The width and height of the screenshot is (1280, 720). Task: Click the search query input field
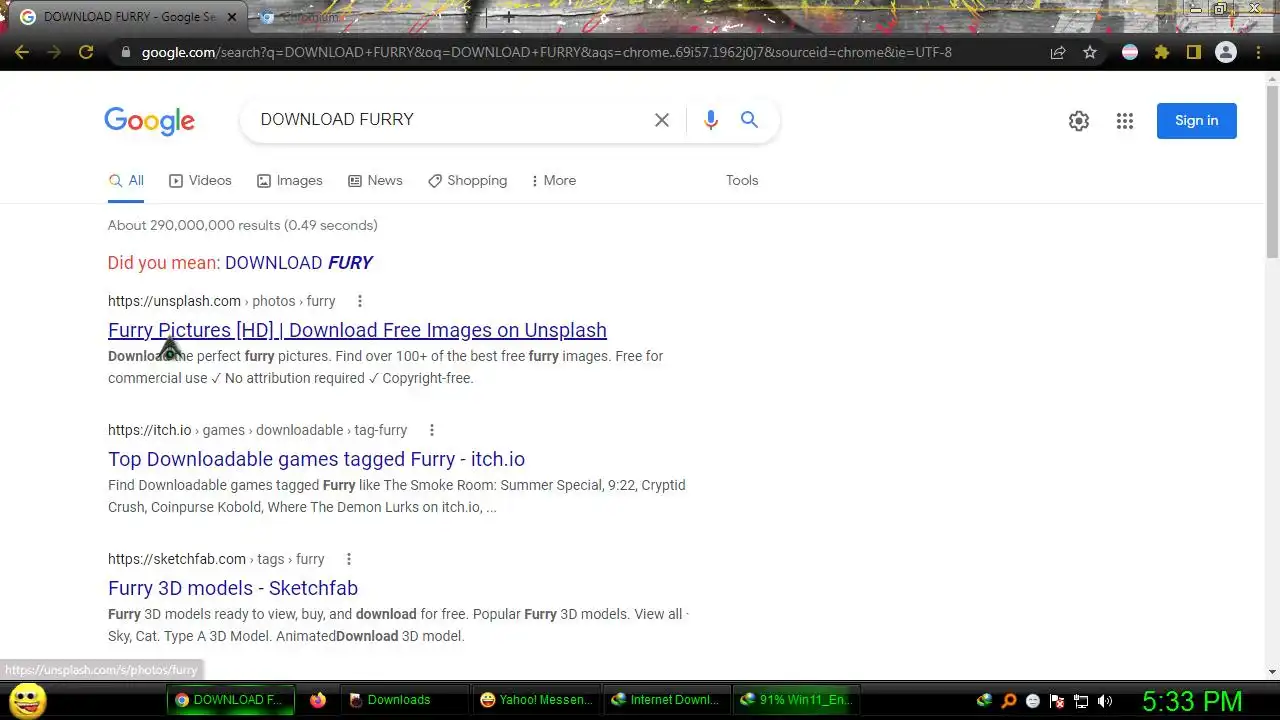click(x=450, y=120)
